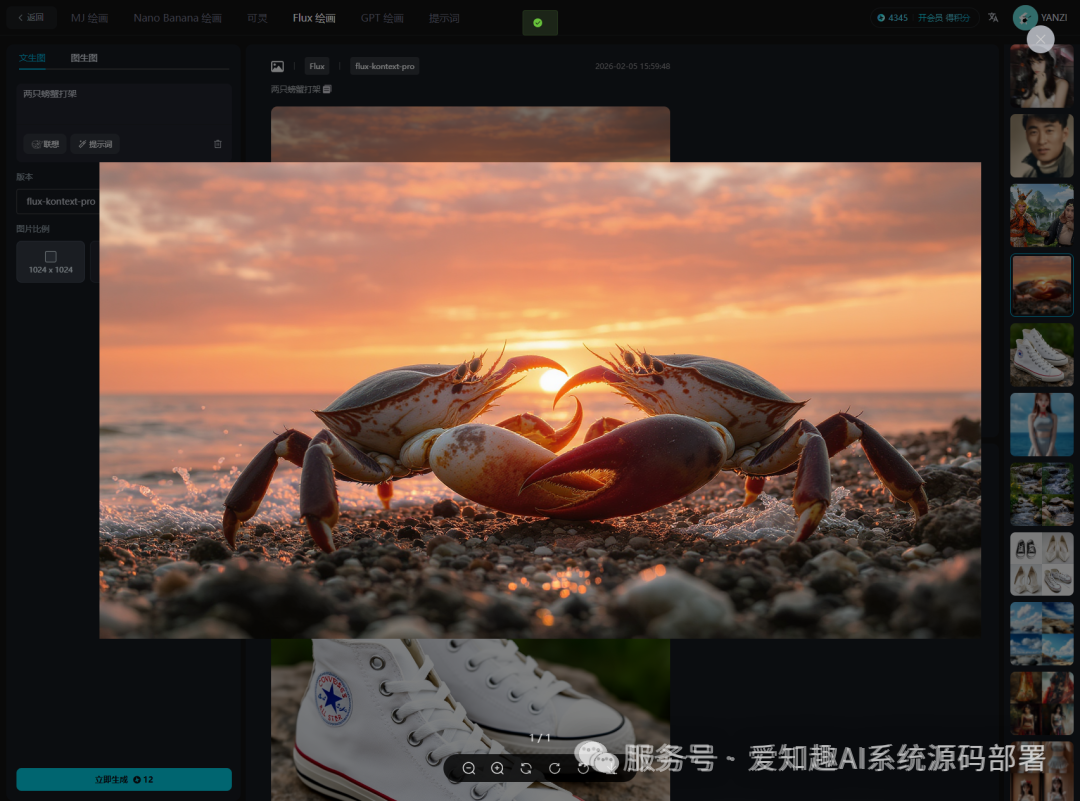The height and width of the screenshot is (801, 1080).
Task: Click the 提示词 button under the prompt box
Action: coord(95,144)
